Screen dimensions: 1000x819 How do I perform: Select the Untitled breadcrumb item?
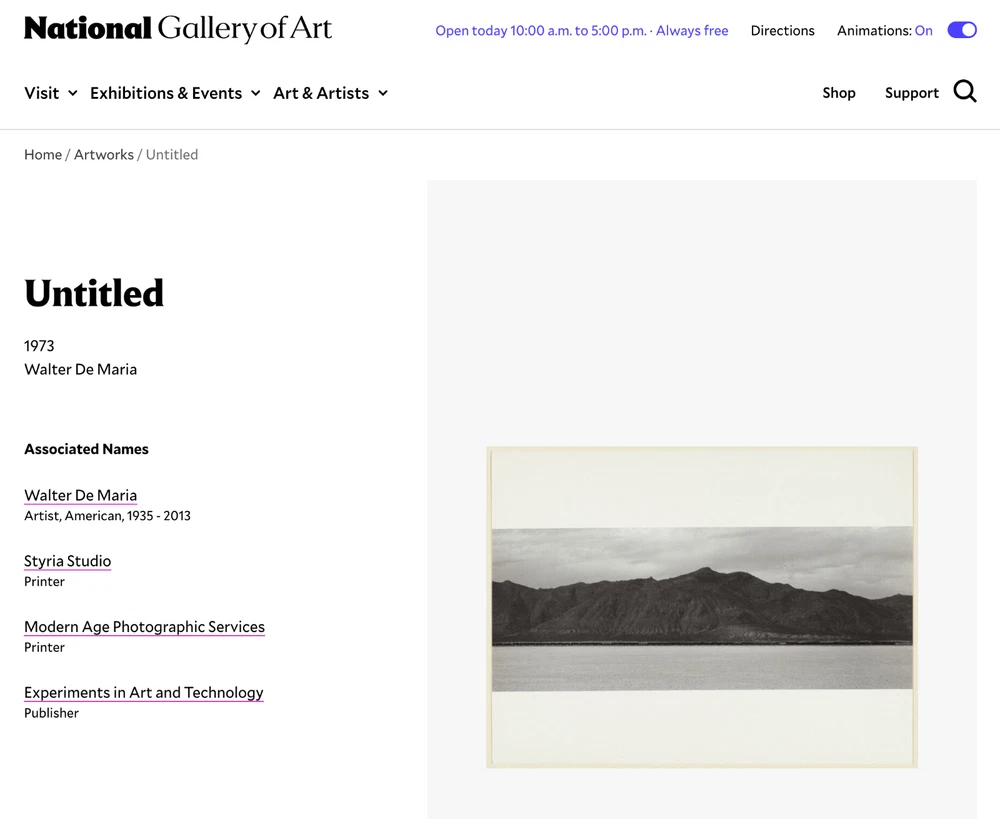(172, 154)
